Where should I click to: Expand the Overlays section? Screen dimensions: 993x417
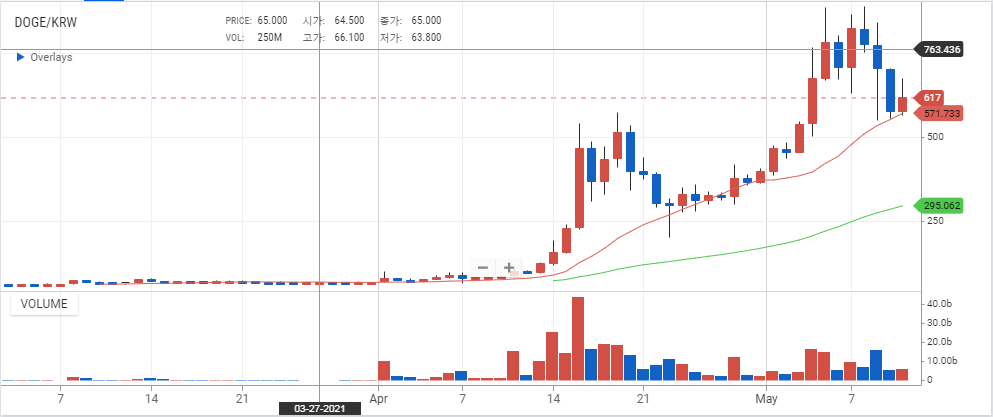coord(44,57)
